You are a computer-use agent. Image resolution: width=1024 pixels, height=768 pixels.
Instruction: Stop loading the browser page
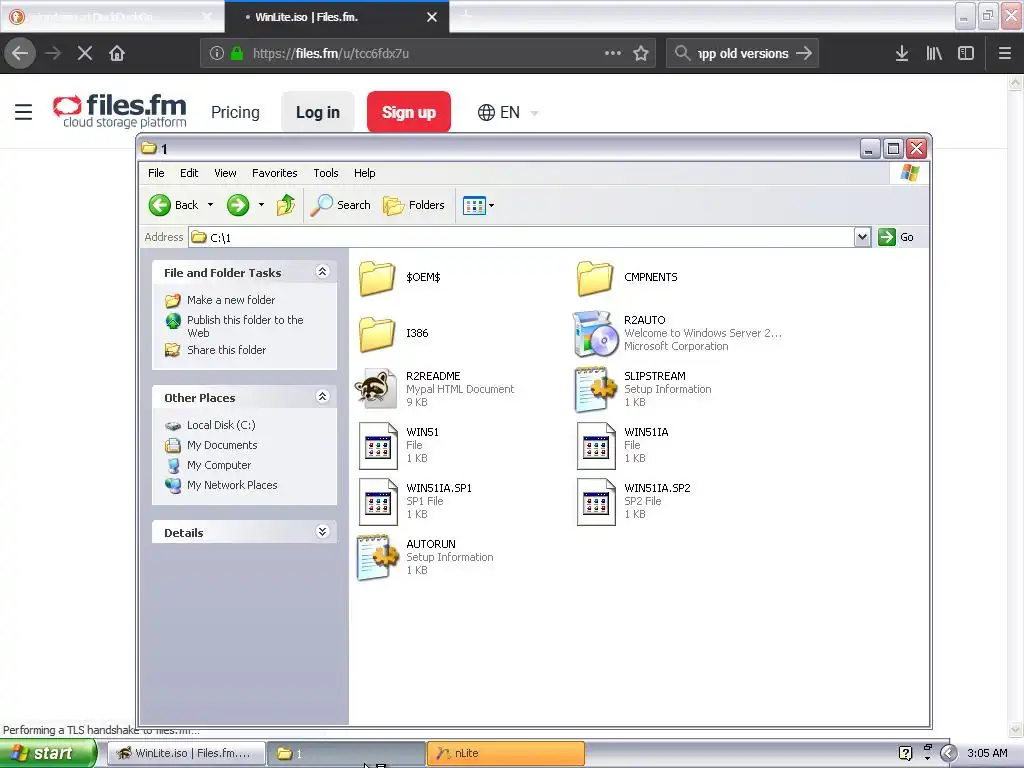(85, 54)
